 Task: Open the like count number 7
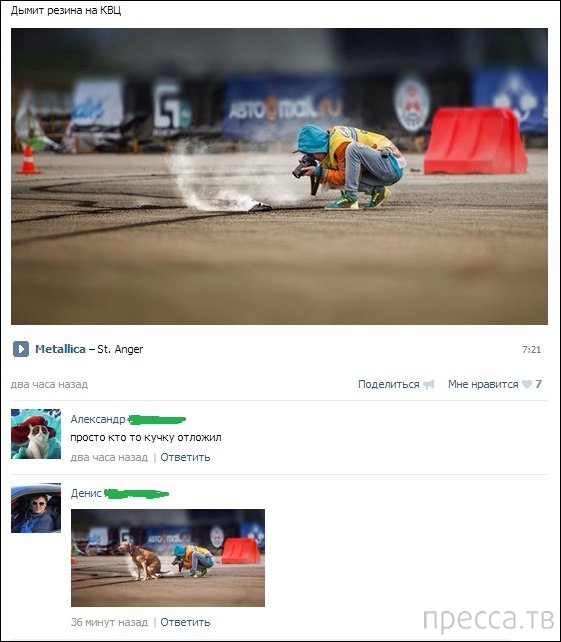pos(538,384)
